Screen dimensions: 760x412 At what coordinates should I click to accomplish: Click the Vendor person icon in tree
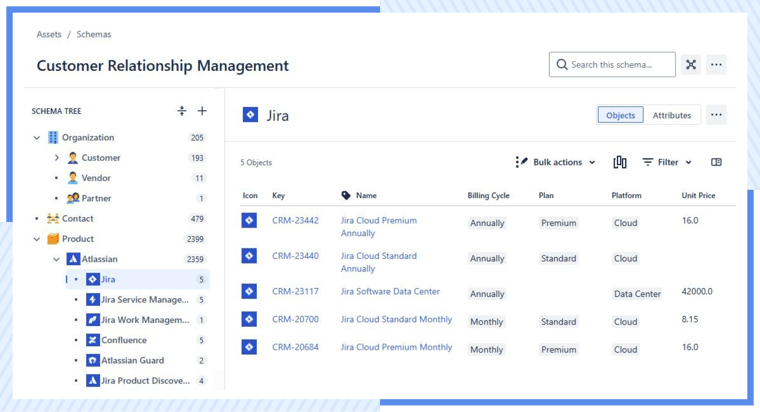(x=73, y=178)
